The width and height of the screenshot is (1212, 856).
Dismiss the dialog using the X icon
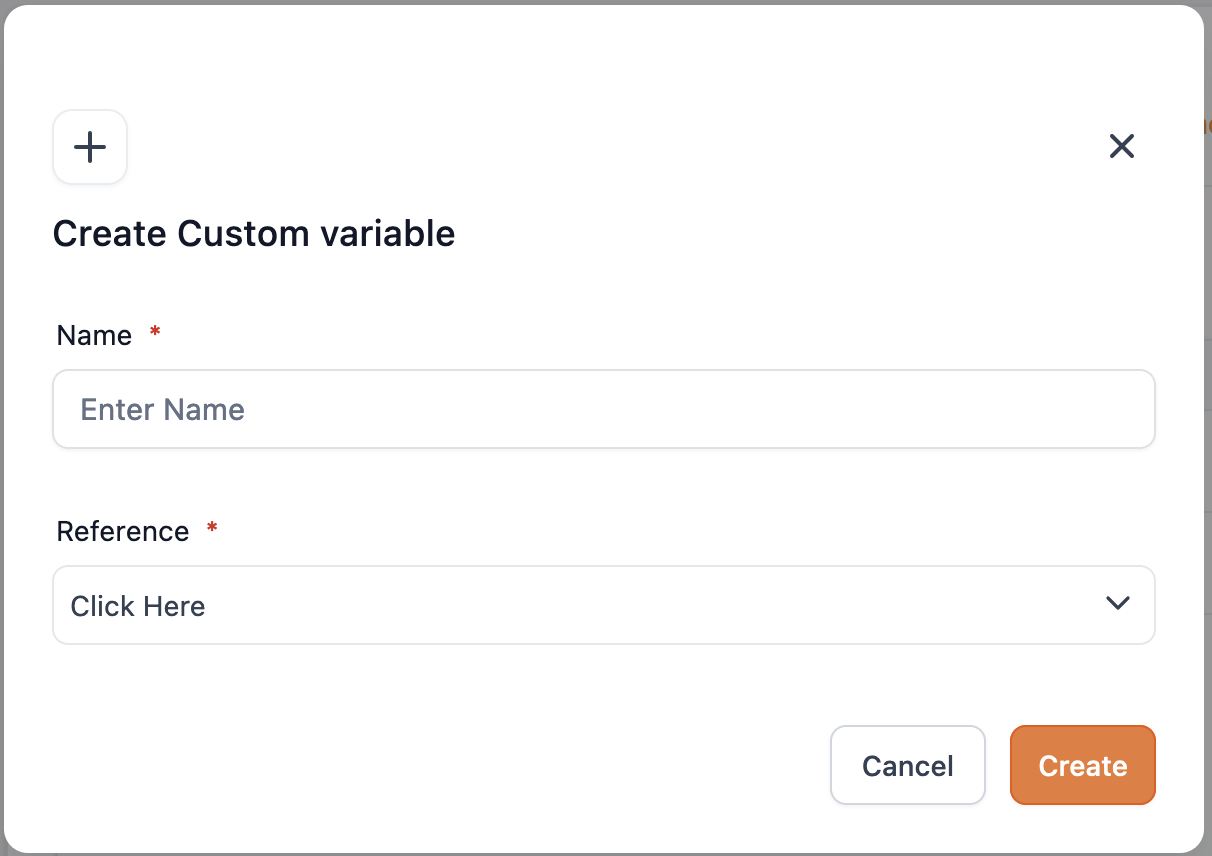[1121, 147]
